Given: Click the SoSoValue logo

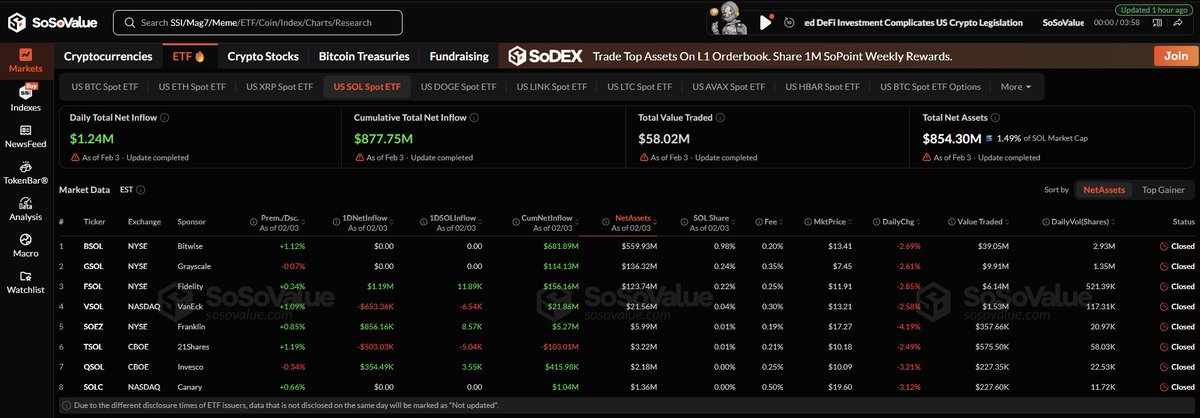Looking at the screenshot, I should (x=52, y=21).
